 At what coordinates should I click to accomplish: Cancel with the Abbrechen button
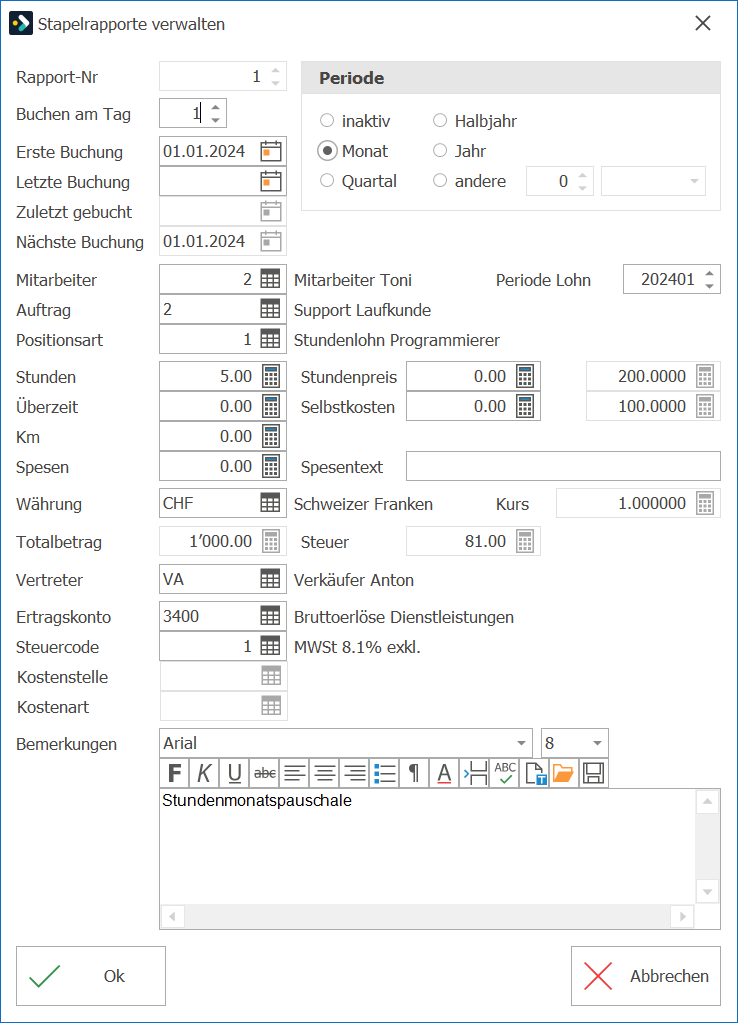pos(646,976)
